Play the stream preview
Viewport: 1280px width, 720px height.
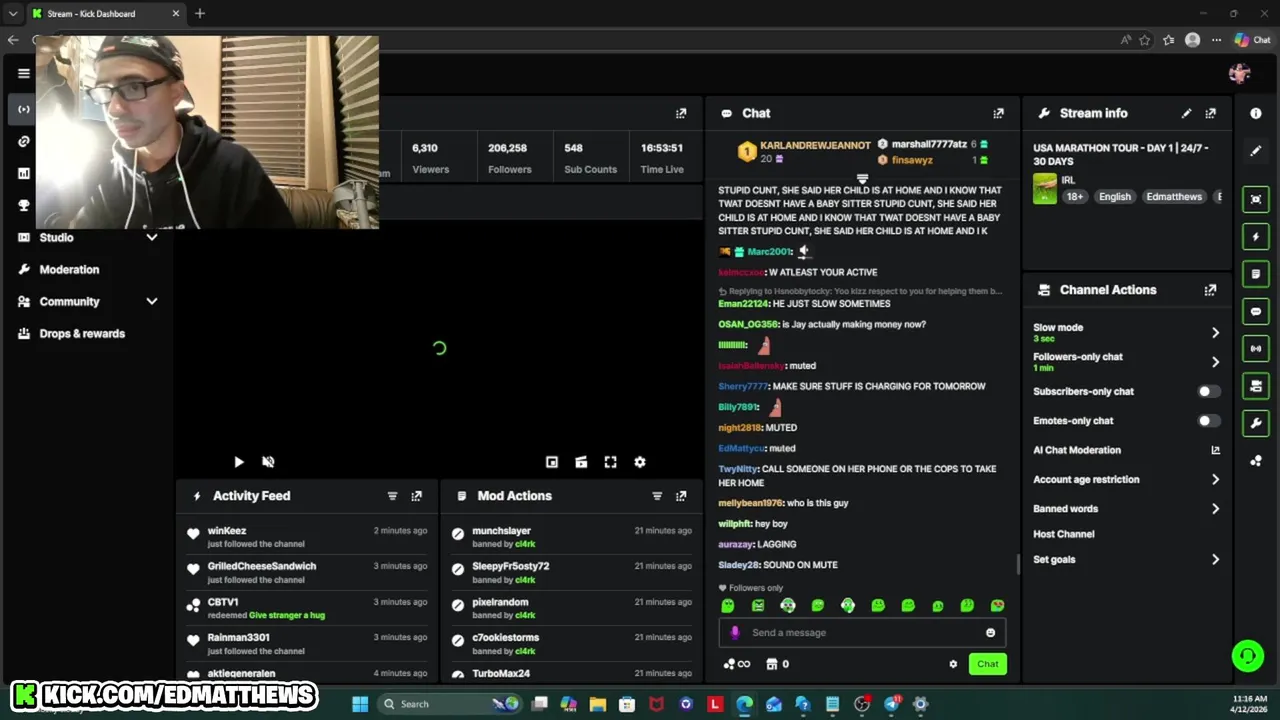pyautogui.click(x=238, y=462)
